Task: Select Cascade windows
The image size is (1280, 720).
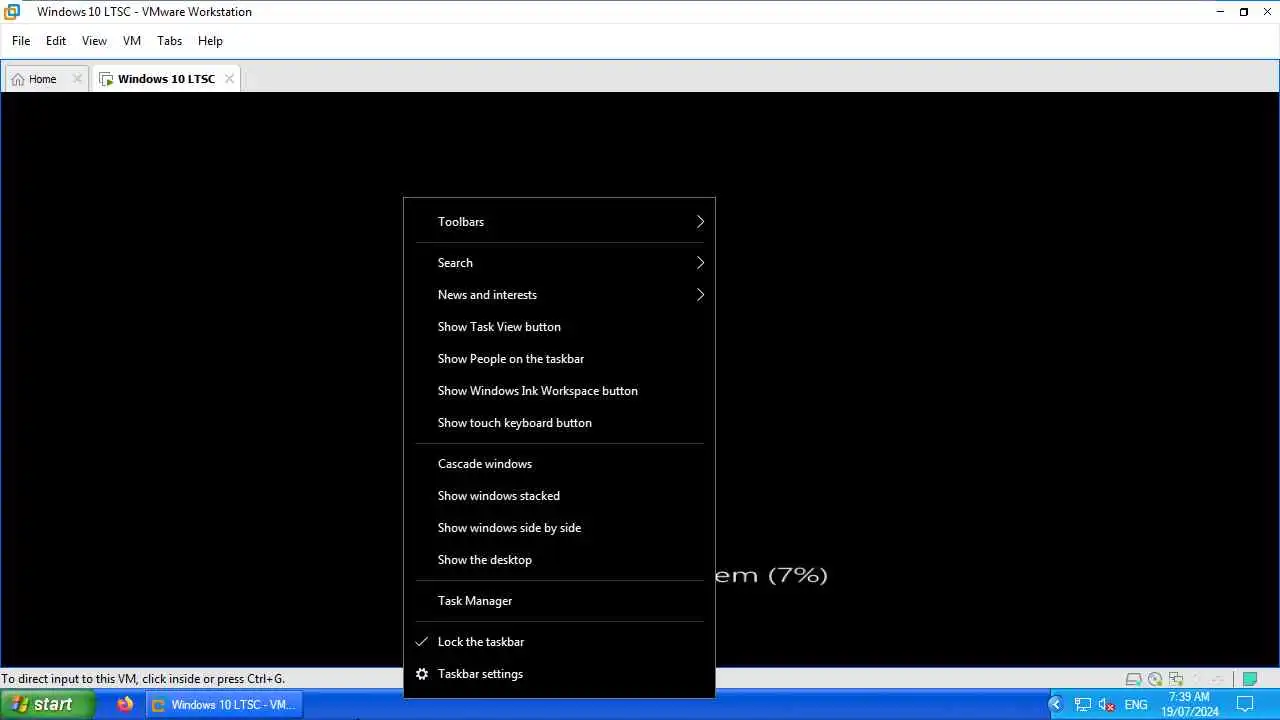Action: tap(559, 464)
